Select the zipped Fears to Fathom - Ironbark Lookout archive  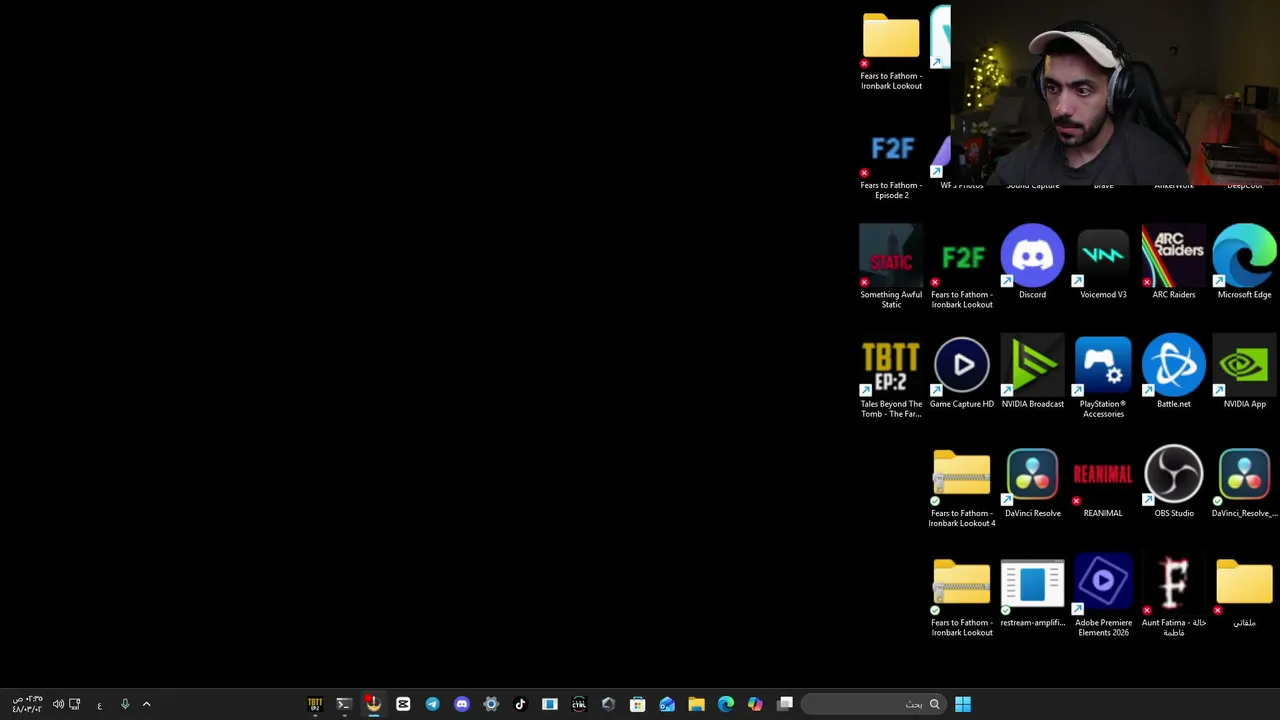click(962, 597)
